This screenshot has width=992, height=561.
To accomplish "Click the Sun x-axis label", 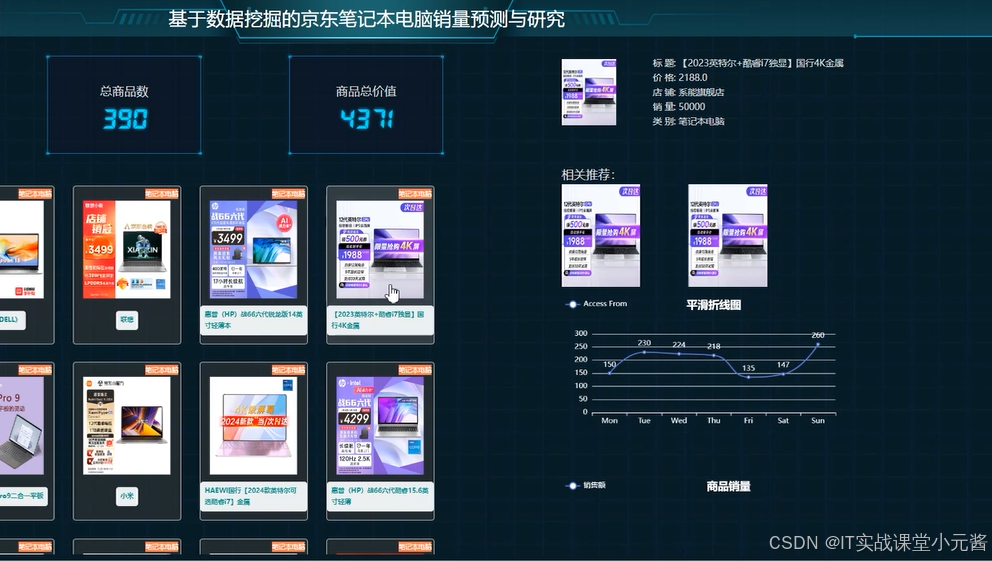I will [x=818, y=421].
